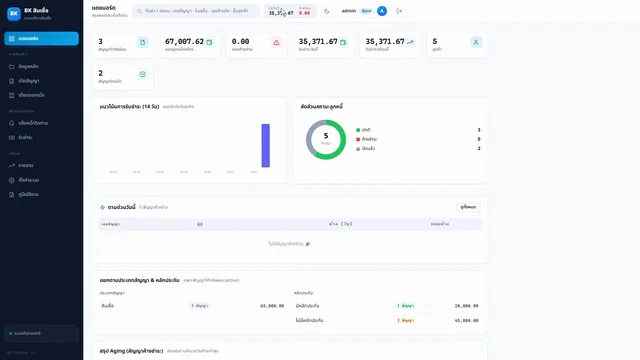
Task: Click green wallet icon beside first 35,371.67
Action: click(343, 42)
